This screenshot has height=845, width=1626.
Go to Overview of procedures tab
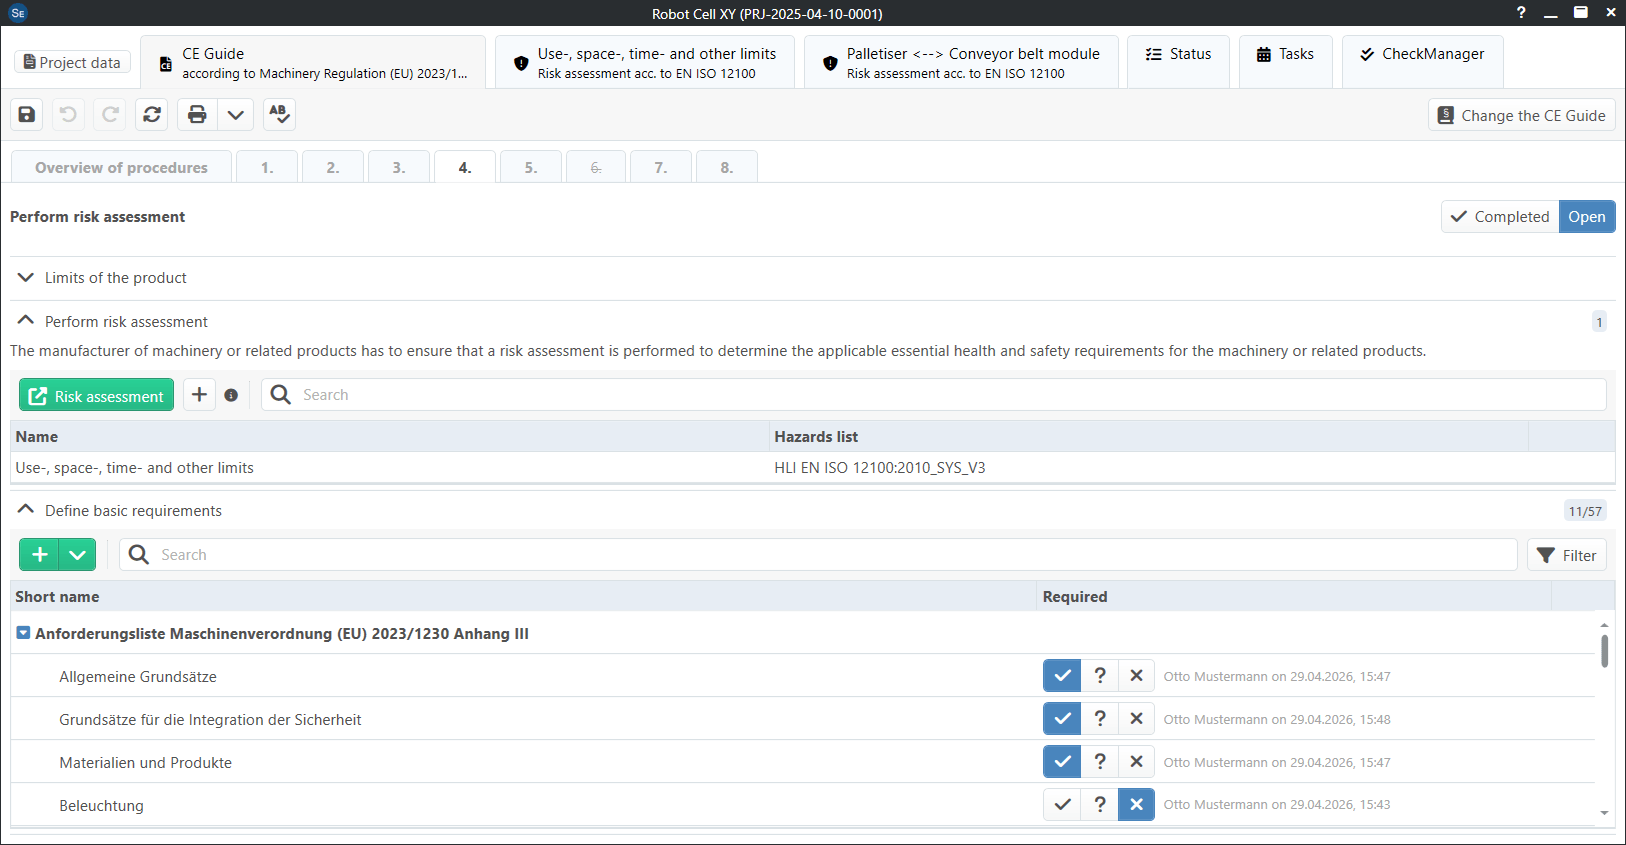tap(121, 167)
